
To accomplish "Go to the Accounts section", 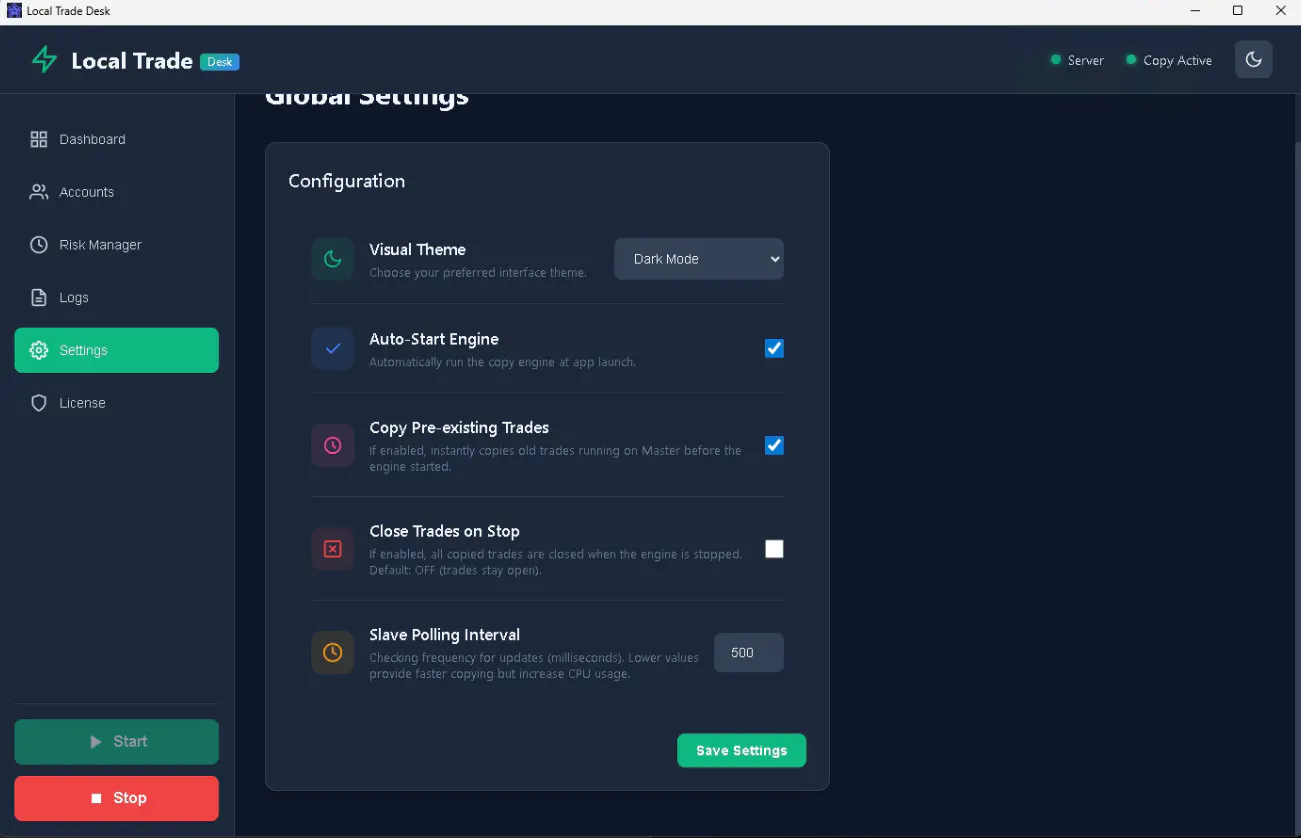I will coord(117,192).
